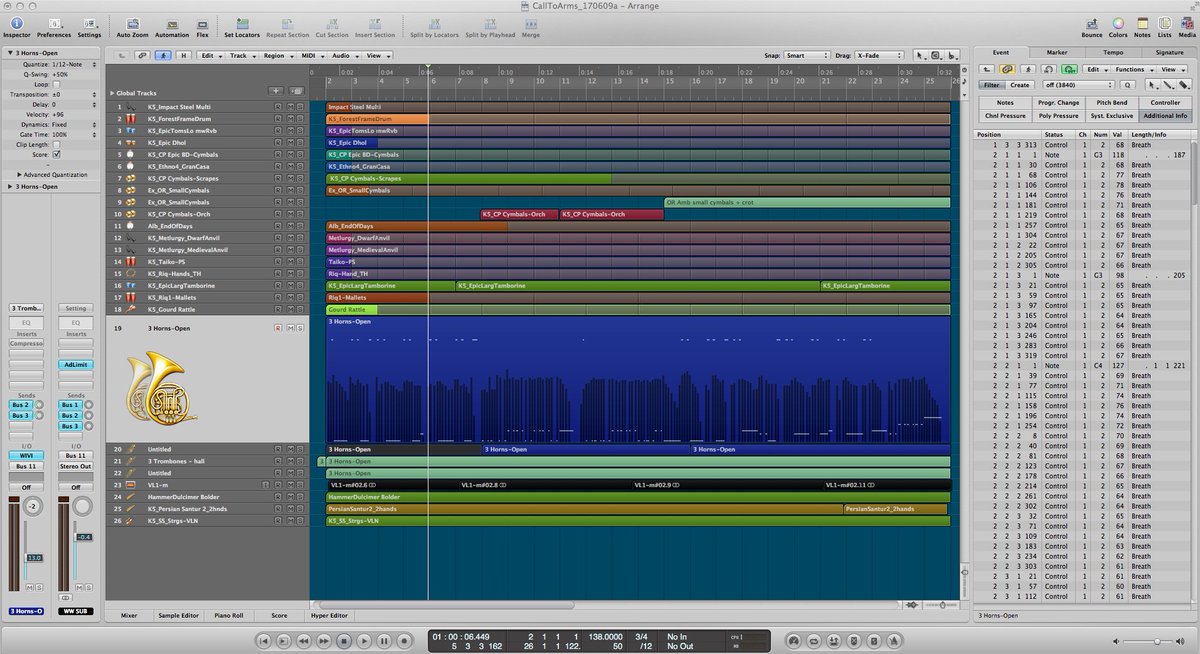The height and width of the screenshot is (654, 1200).
Task: Toggle the Arrange link chain icon
Action: pyautogui.click(x=143, y=56)
